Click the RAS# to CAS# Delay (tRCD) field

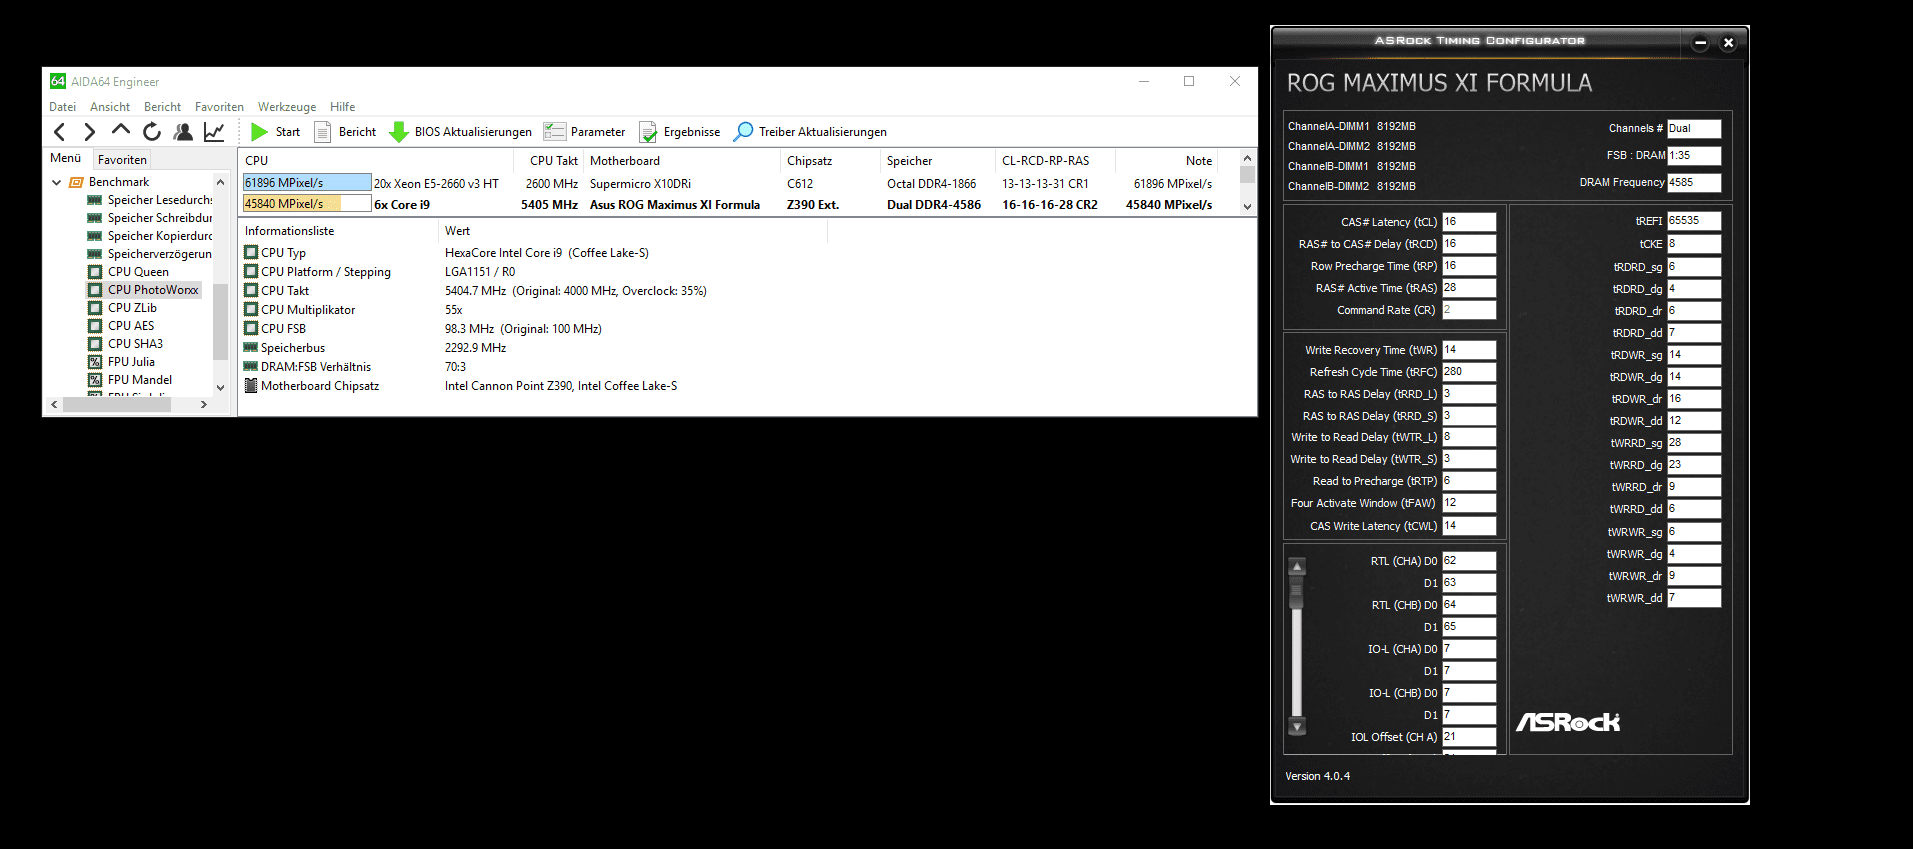click(1469, 244)
